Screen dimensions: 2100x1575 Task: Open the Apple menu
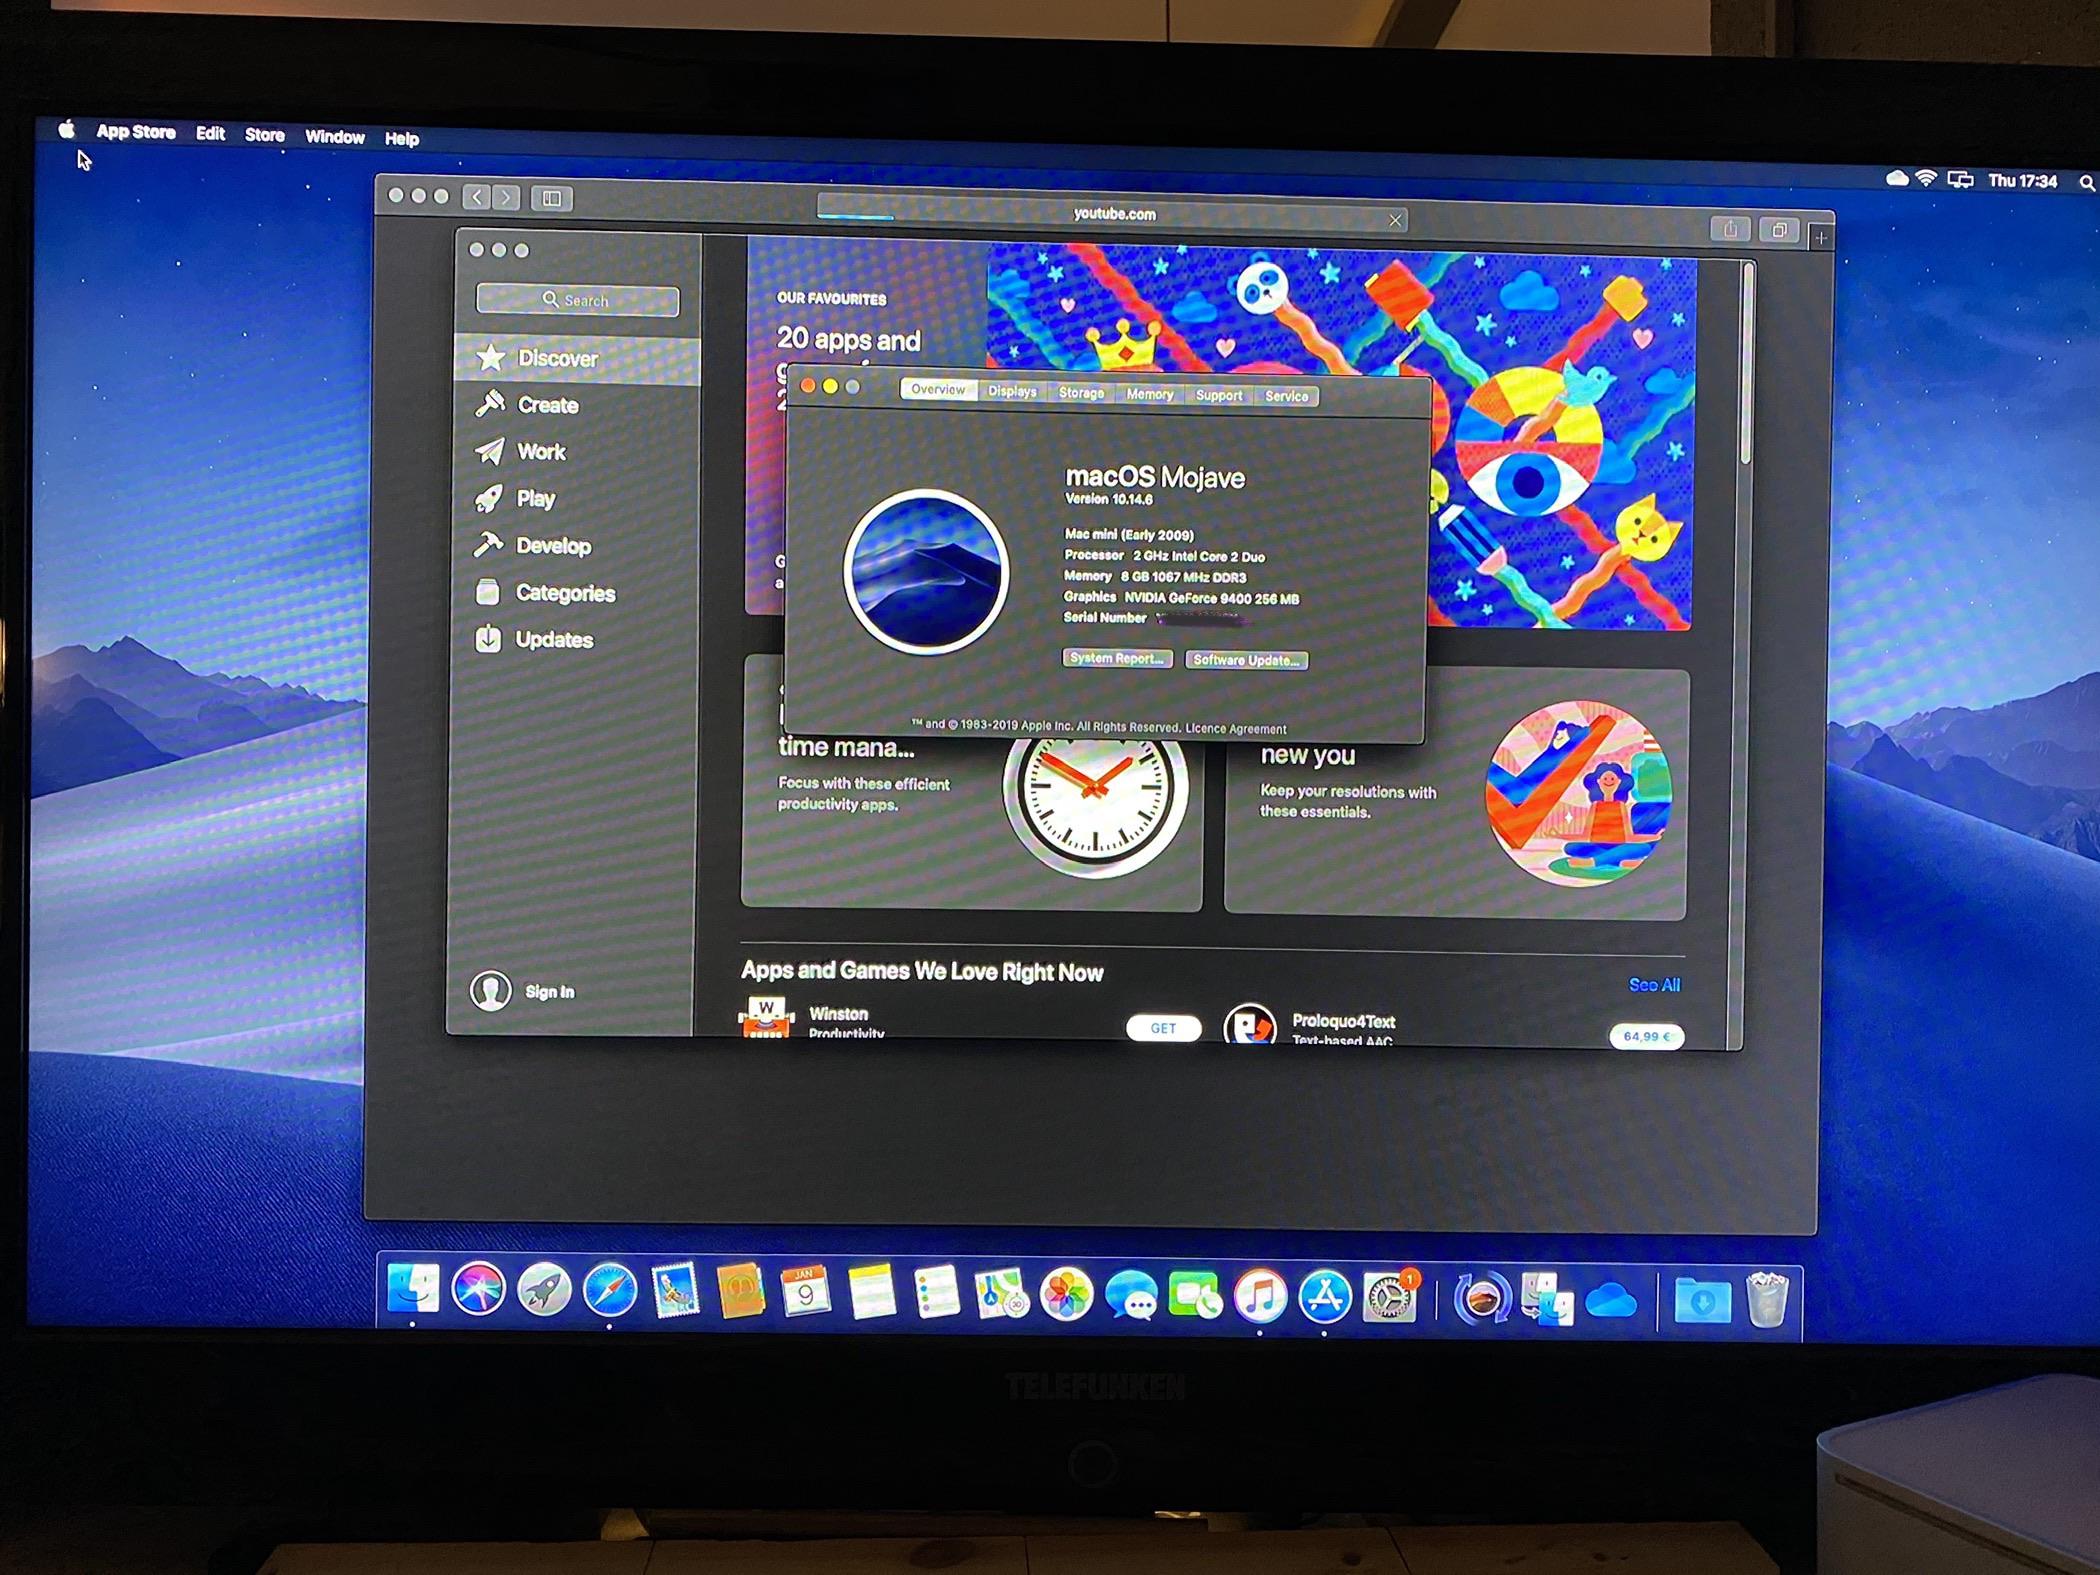tap(66, 131)
